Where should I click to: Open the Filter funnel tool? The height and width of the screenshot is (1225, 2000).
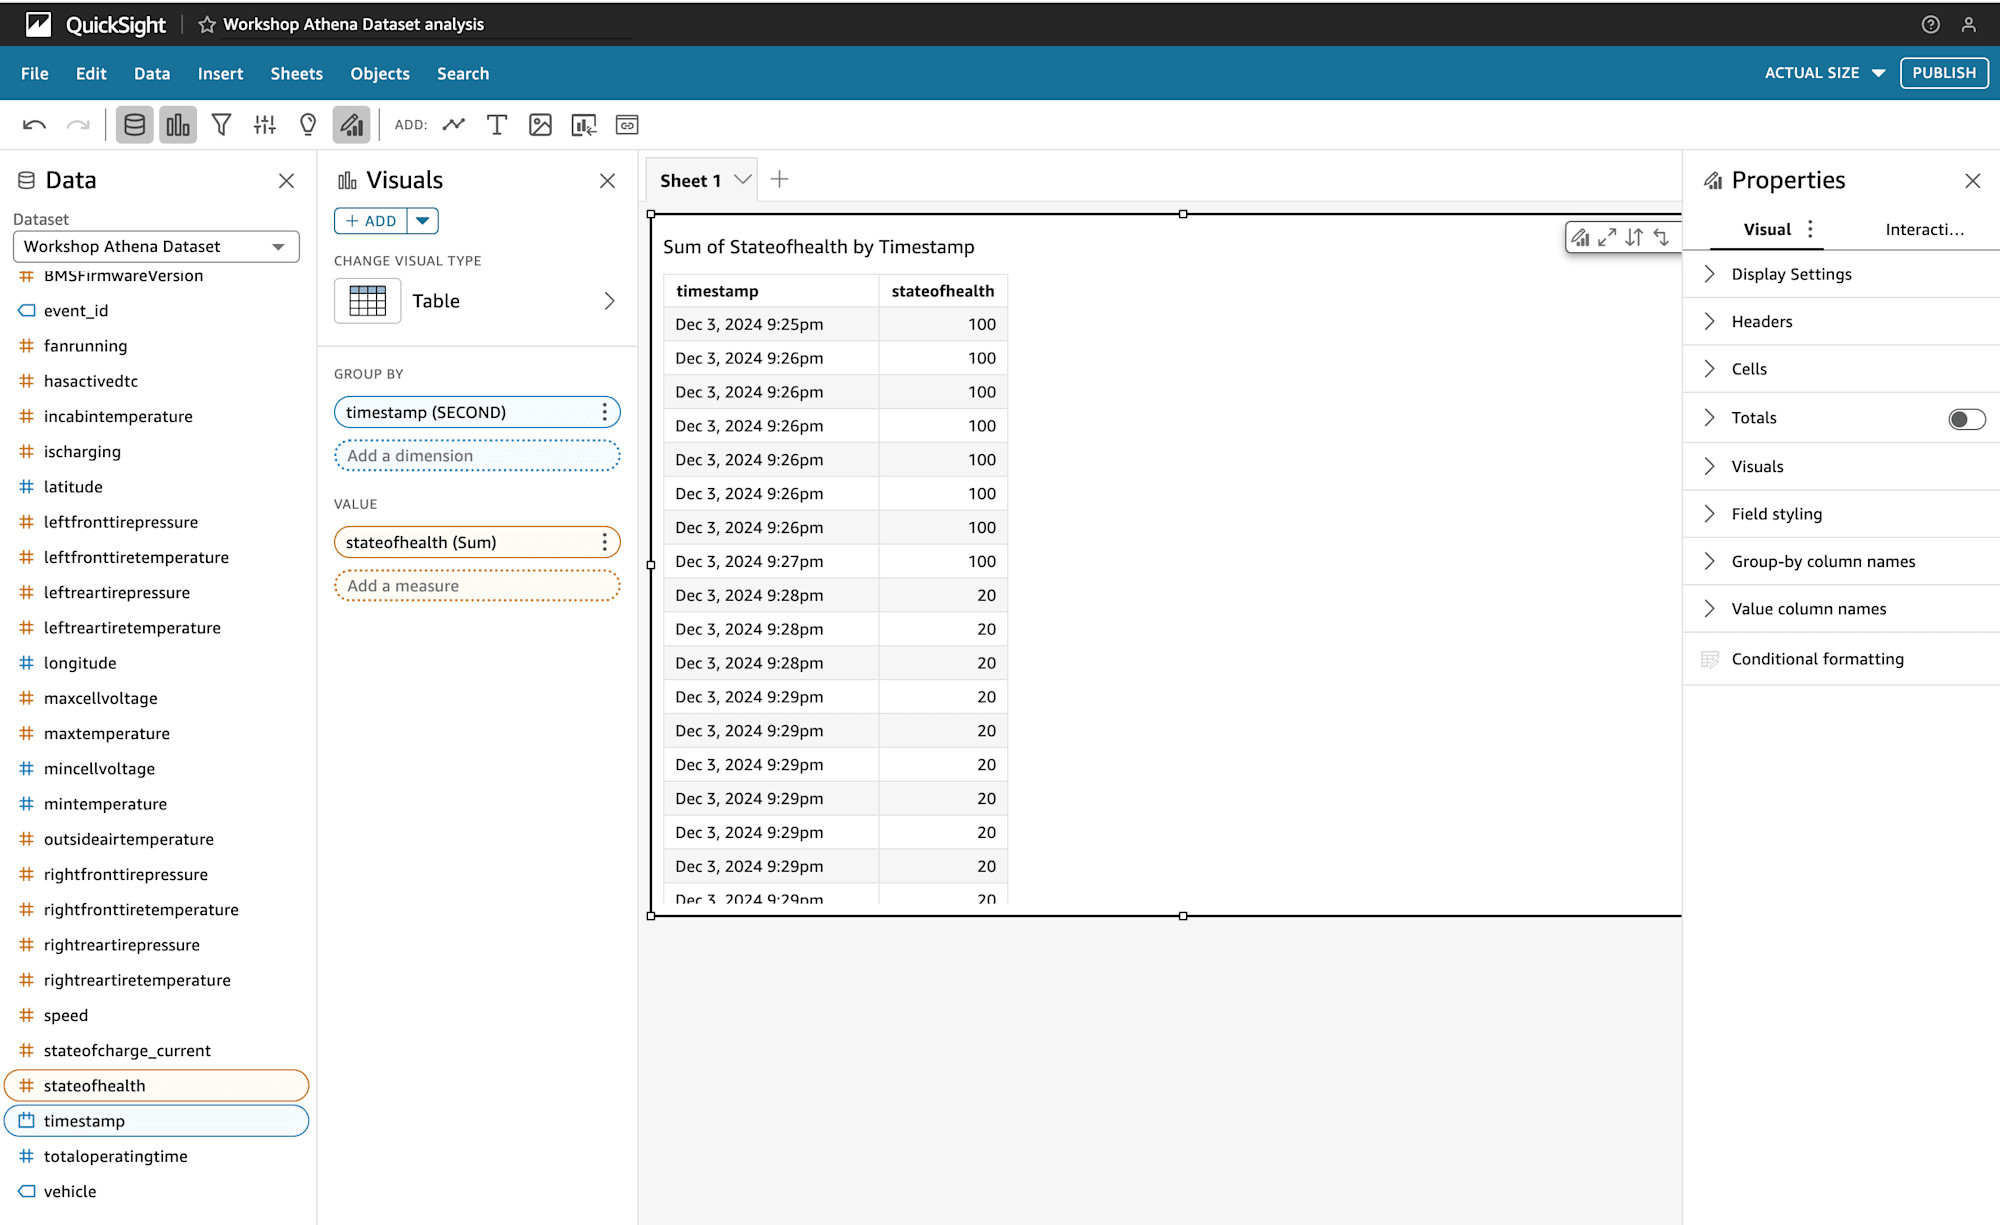tap(222, 125)
